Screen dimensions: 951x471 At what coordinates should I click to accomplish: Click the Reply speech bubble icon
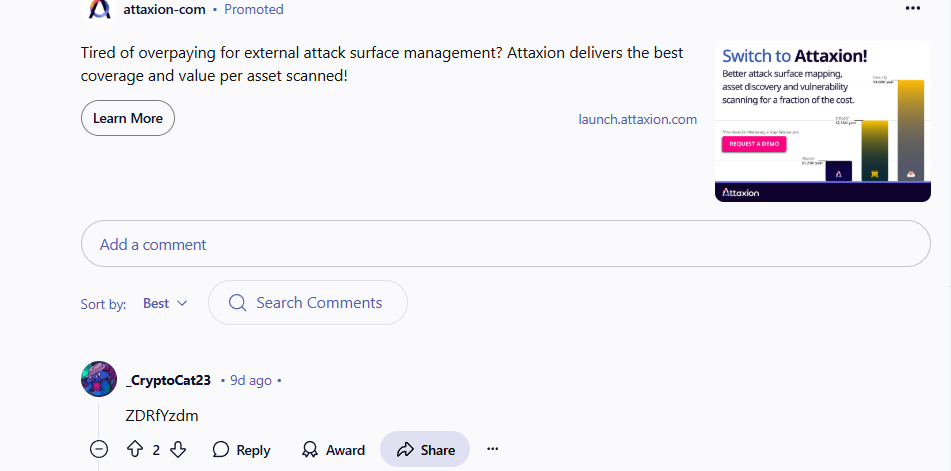click(x=221, y=450)
